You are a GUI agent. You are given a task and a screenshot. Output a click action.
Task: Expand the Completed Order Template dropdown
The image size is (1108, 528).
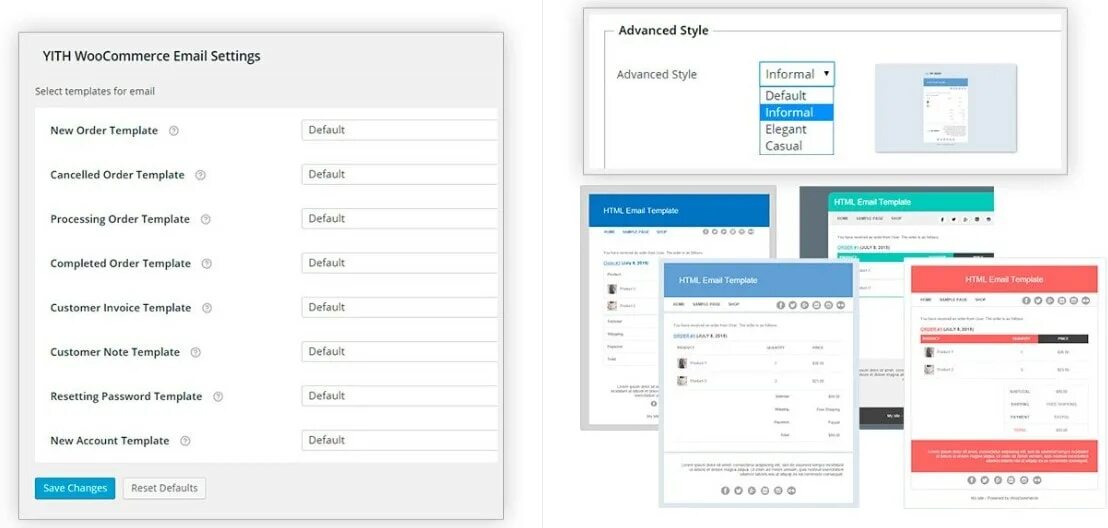[x=399, y=263]
